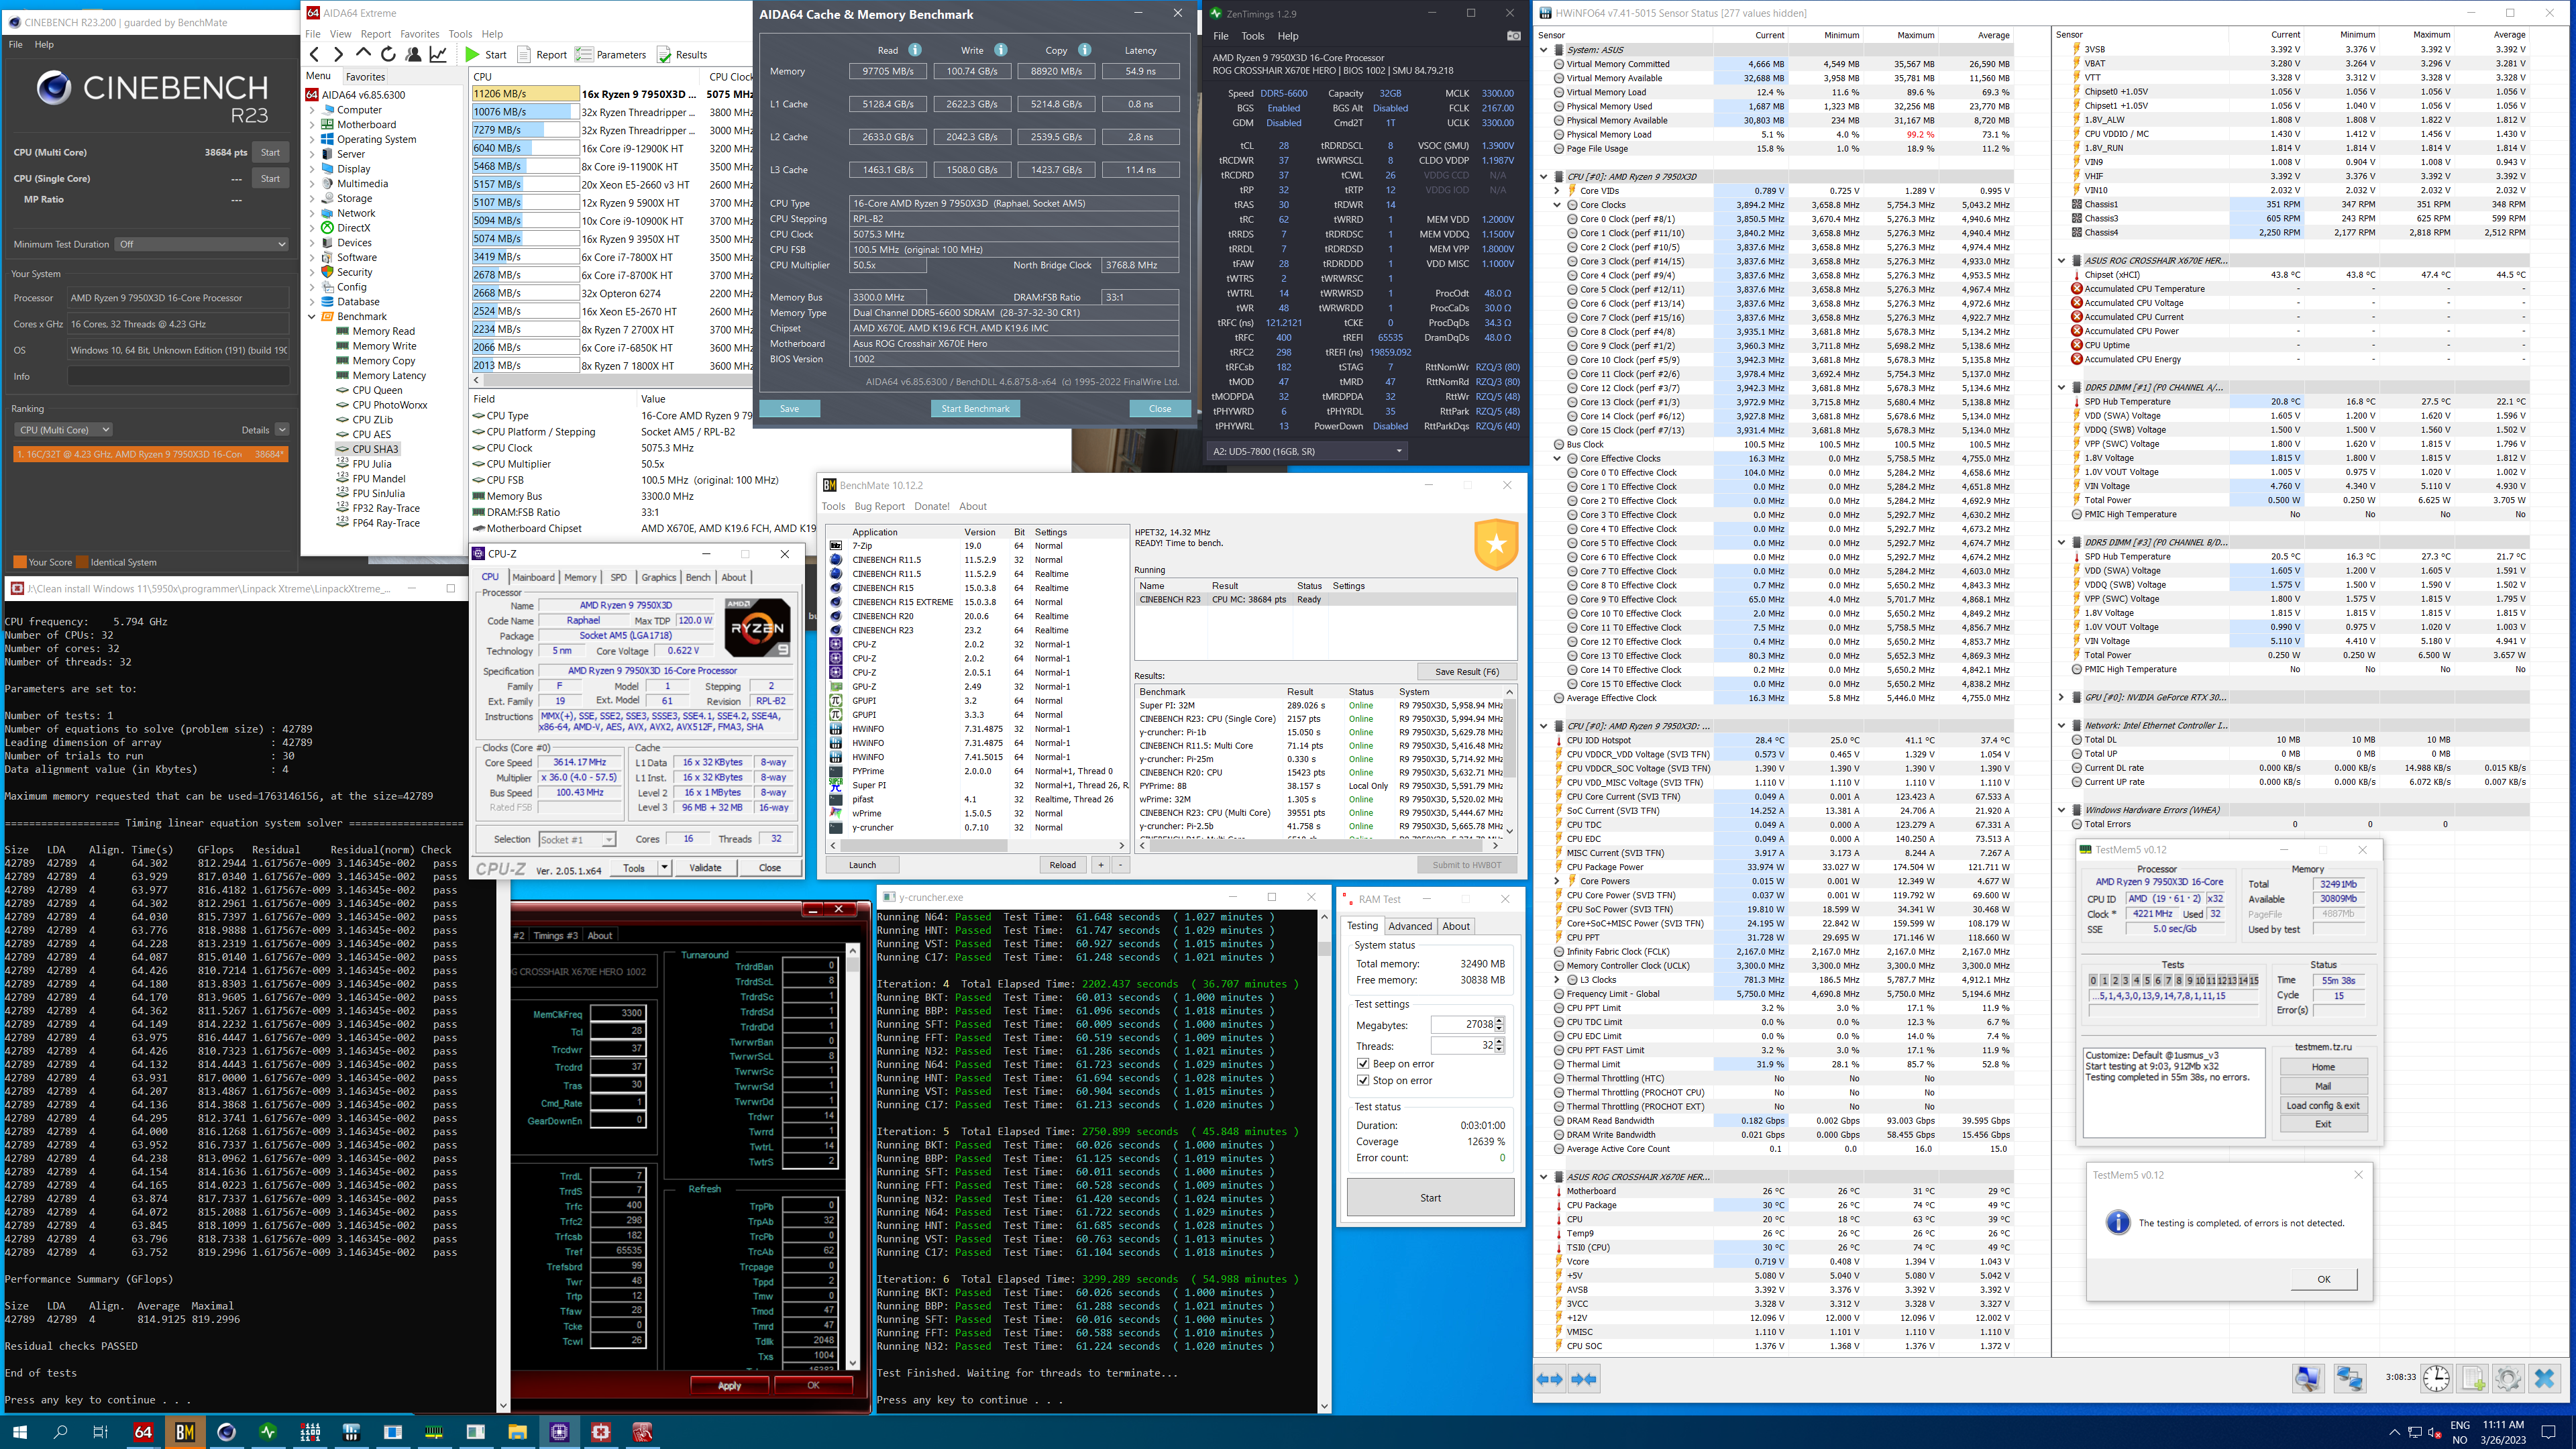Switch to Memory tab in CPU-Z
This screenshot has width=2576, height=1449.
[x=580, y=577]
